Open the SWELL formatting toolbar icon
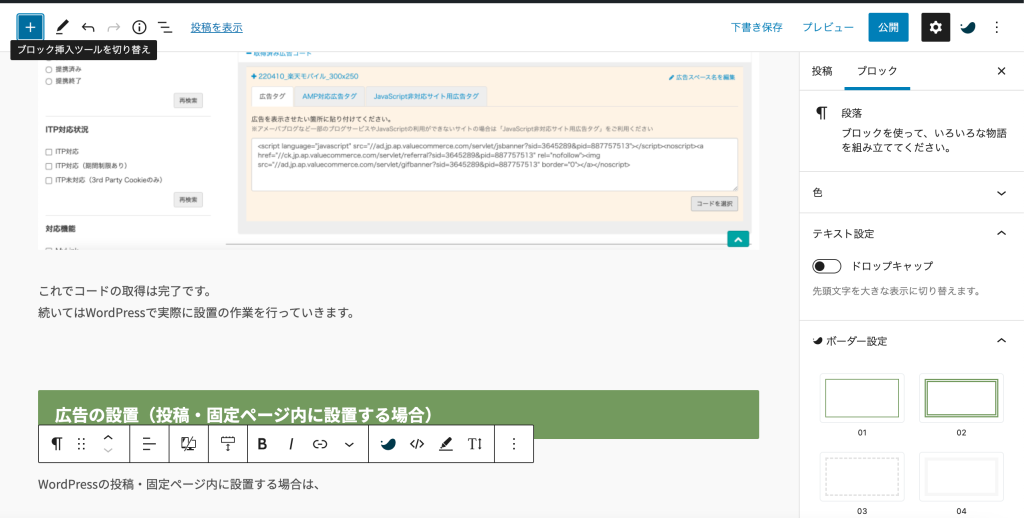Viewport: 1024px width, 518px height. click(x=388, y=444)
